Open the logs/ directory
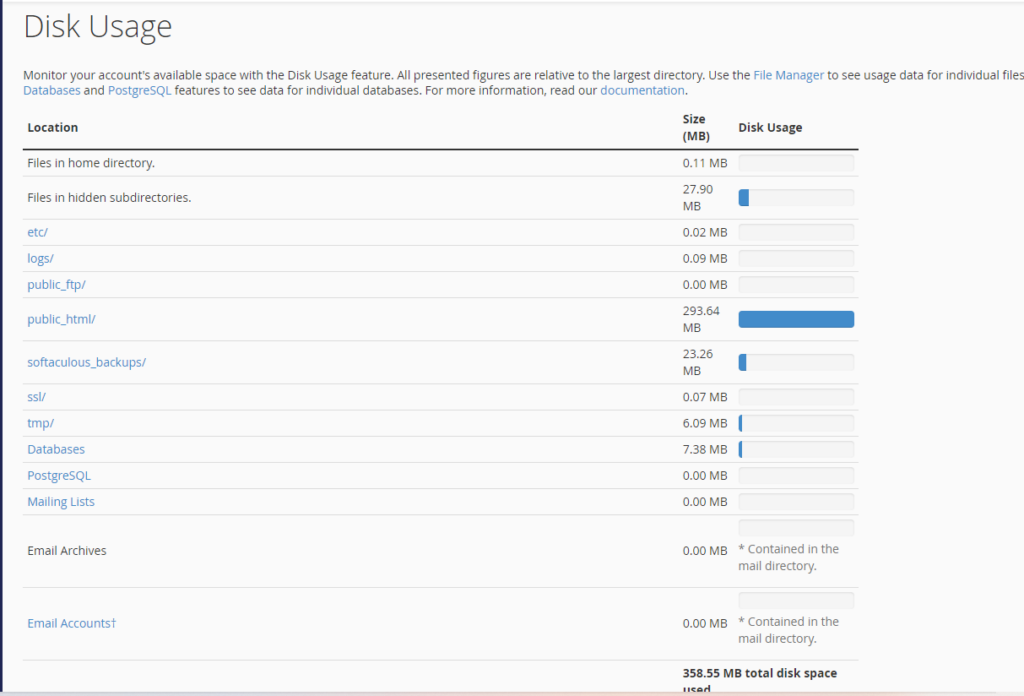Screen dimensions: 1024x696 (39, 258)
